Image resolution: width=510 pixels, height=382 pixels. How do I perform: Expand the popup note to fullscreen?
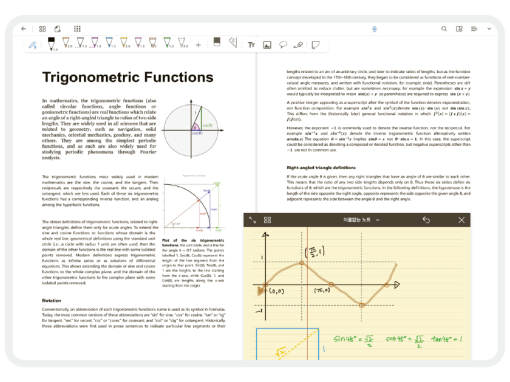(x=252, y=220)
